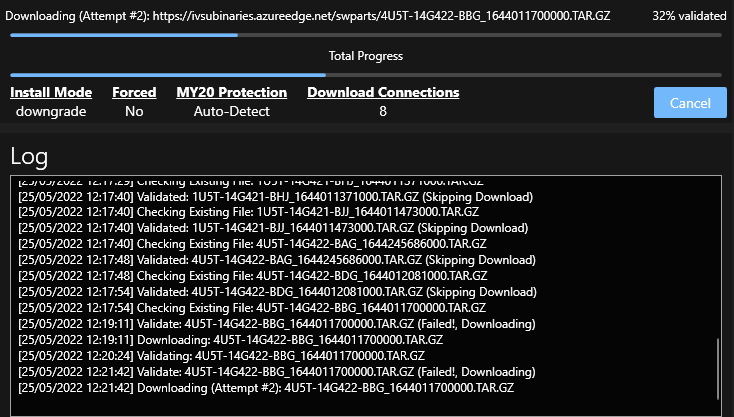734x417 pixels.
Task: Click the Cancel button
Action: click(x=690, y=102)
